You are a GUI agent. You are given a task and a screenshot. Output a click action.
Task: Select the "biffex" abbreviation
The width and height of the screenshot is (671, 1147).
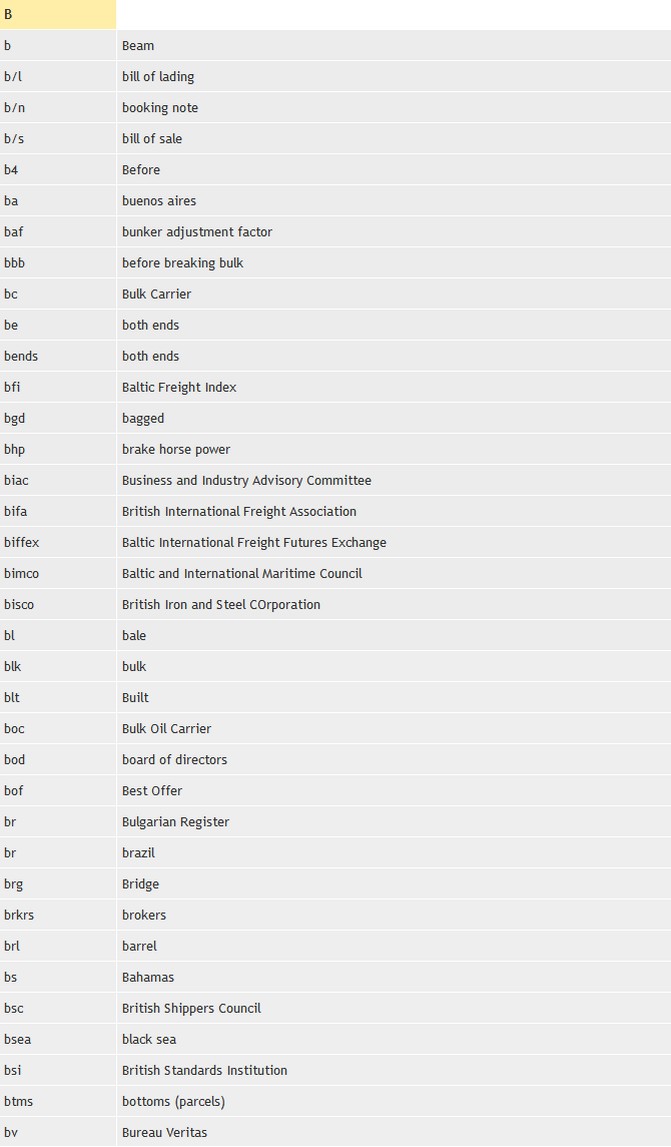(x=22, y=542)
